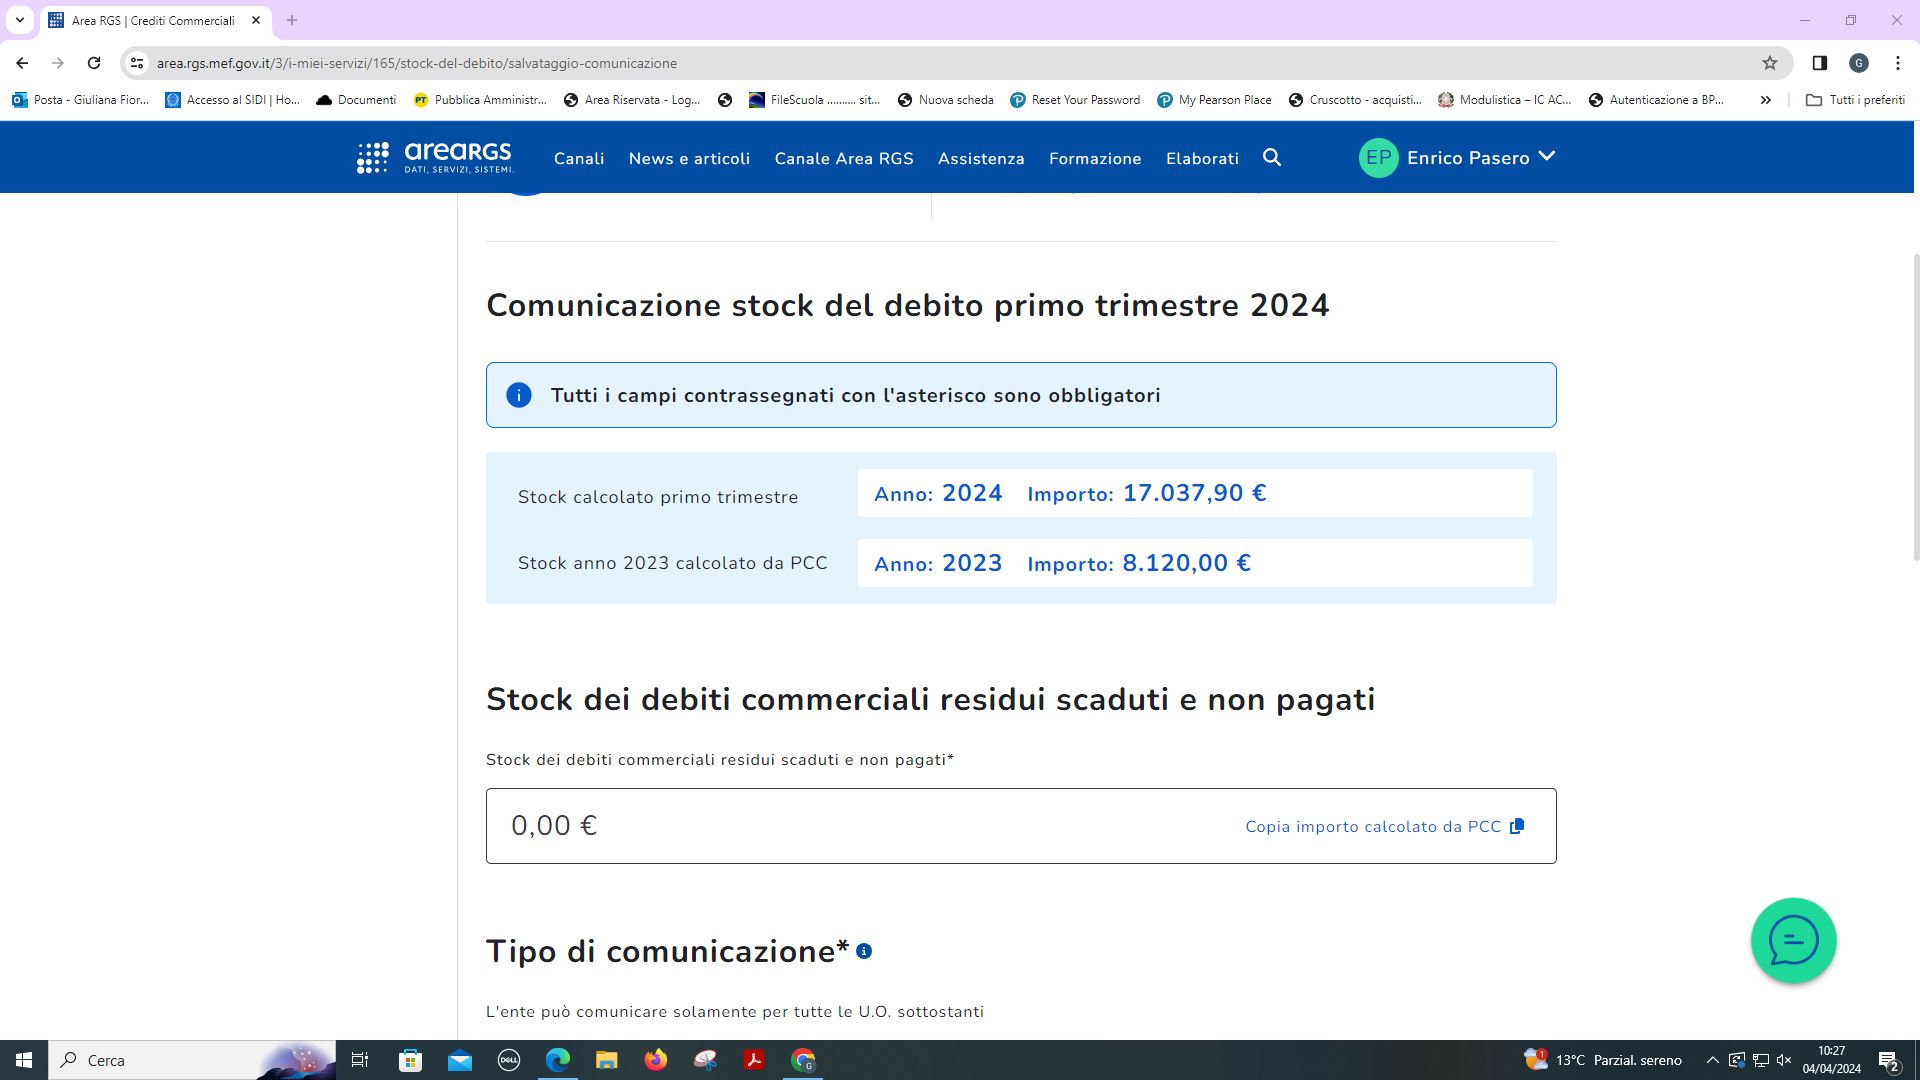
Task: Go to News e articoli
Action: 689,159
